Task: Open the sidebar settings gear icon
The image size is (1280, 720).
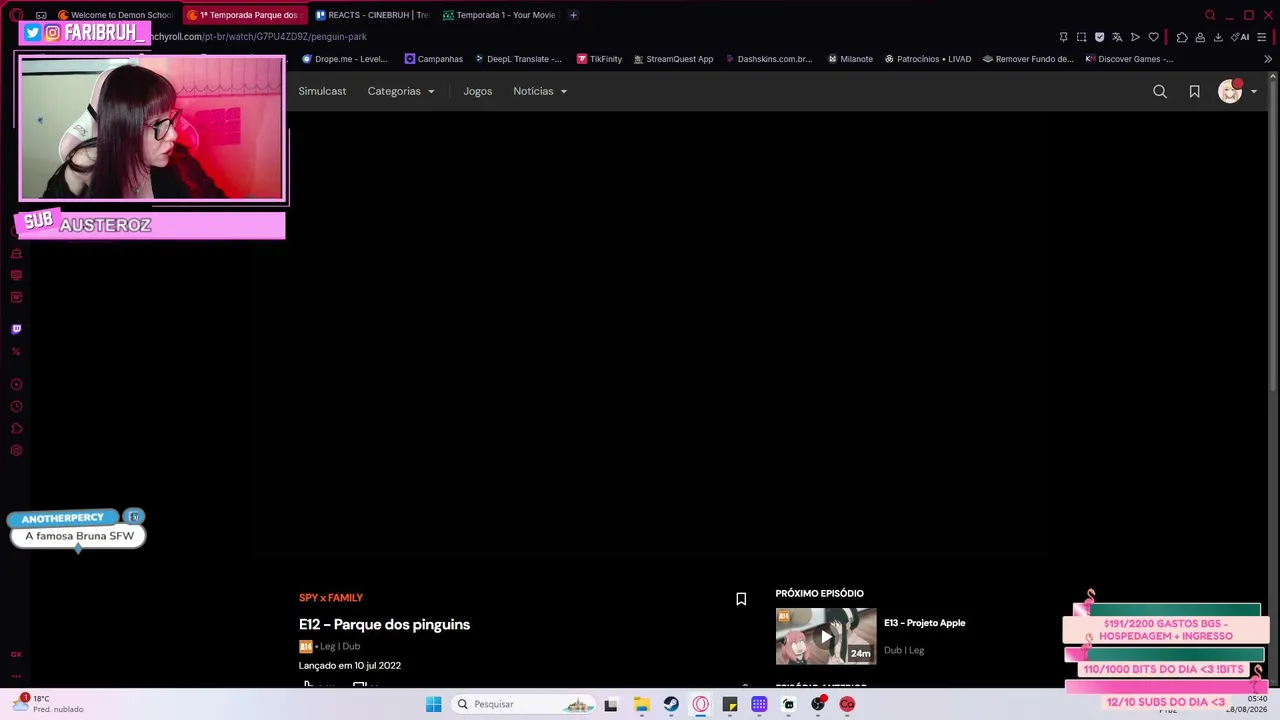Action: coord(16,450)
